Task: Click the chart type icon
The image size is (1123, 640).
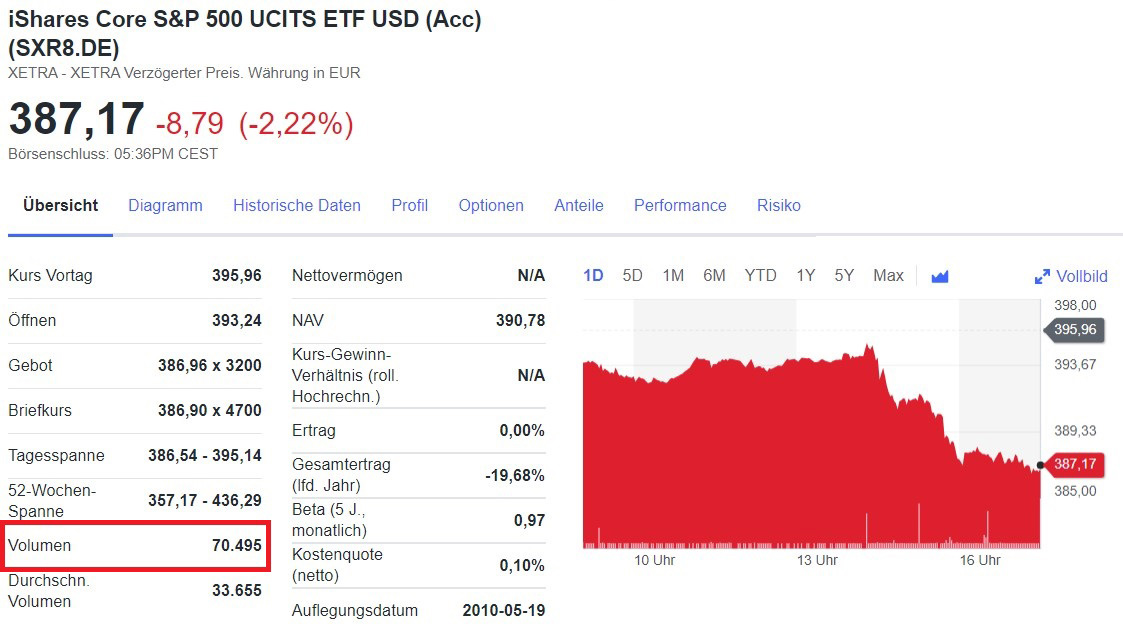Action: click(x=939, y=276)
